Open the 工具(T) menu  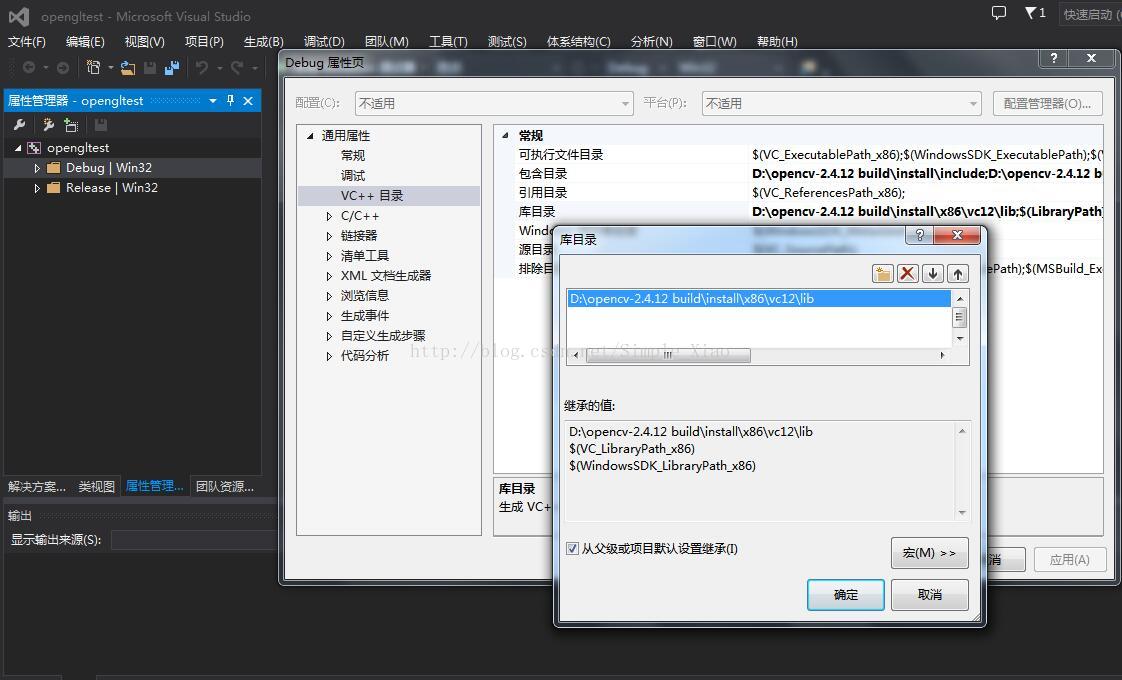448,42
